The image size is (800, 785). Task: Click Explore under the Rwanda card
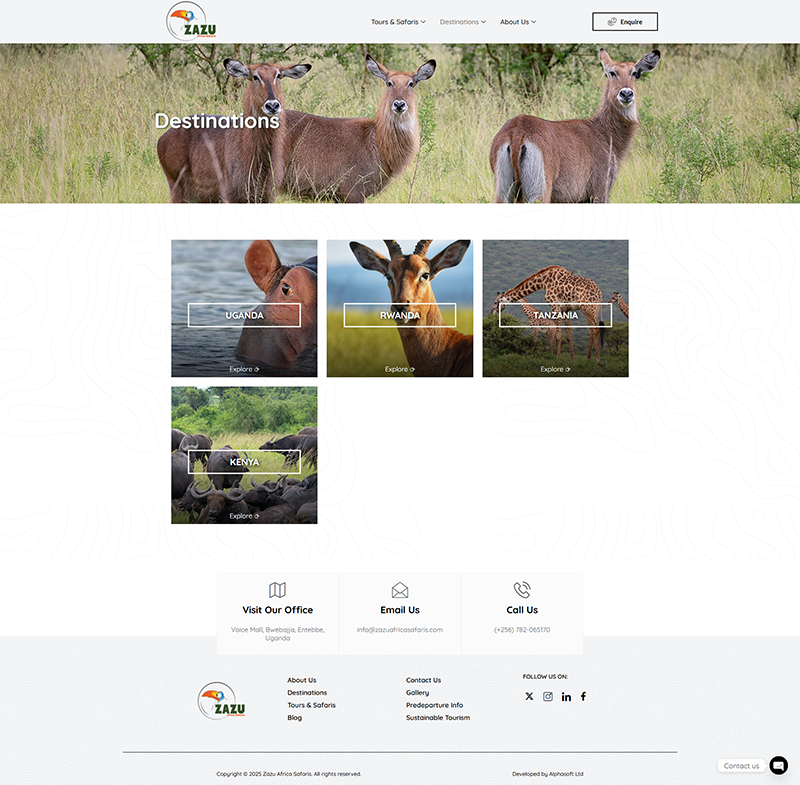(x=400, y=369)
